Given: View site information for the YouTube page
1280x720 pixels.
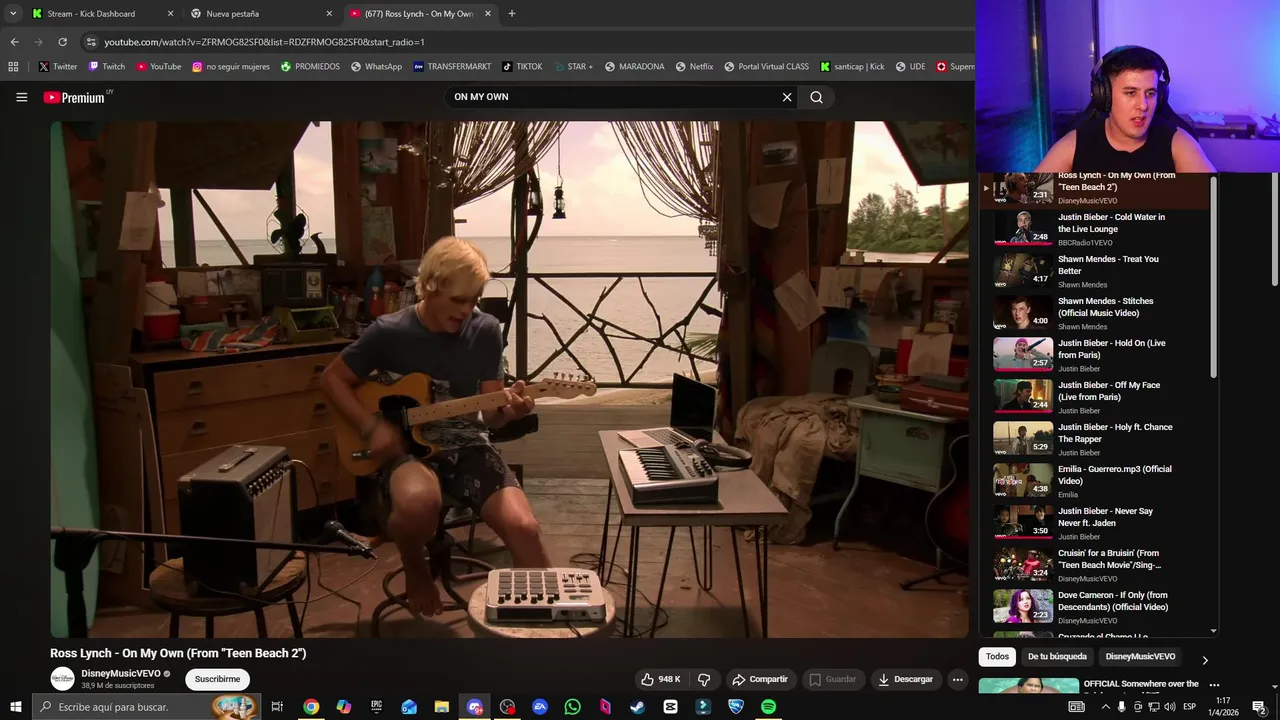Looking at the screenshot, I should coord(91,42).
